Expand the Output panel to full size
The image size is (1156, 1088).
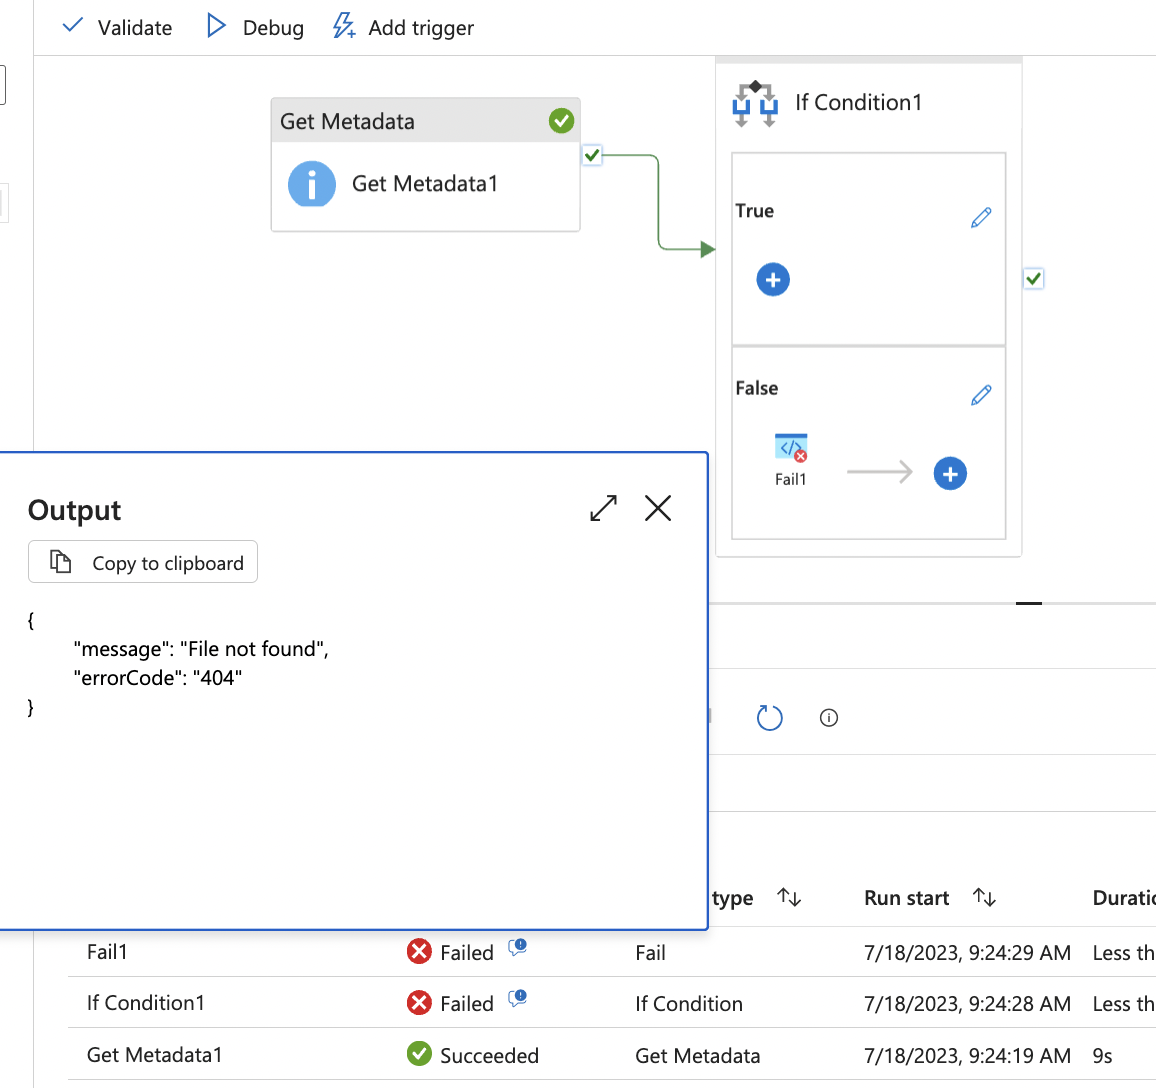tap(604, 508)
